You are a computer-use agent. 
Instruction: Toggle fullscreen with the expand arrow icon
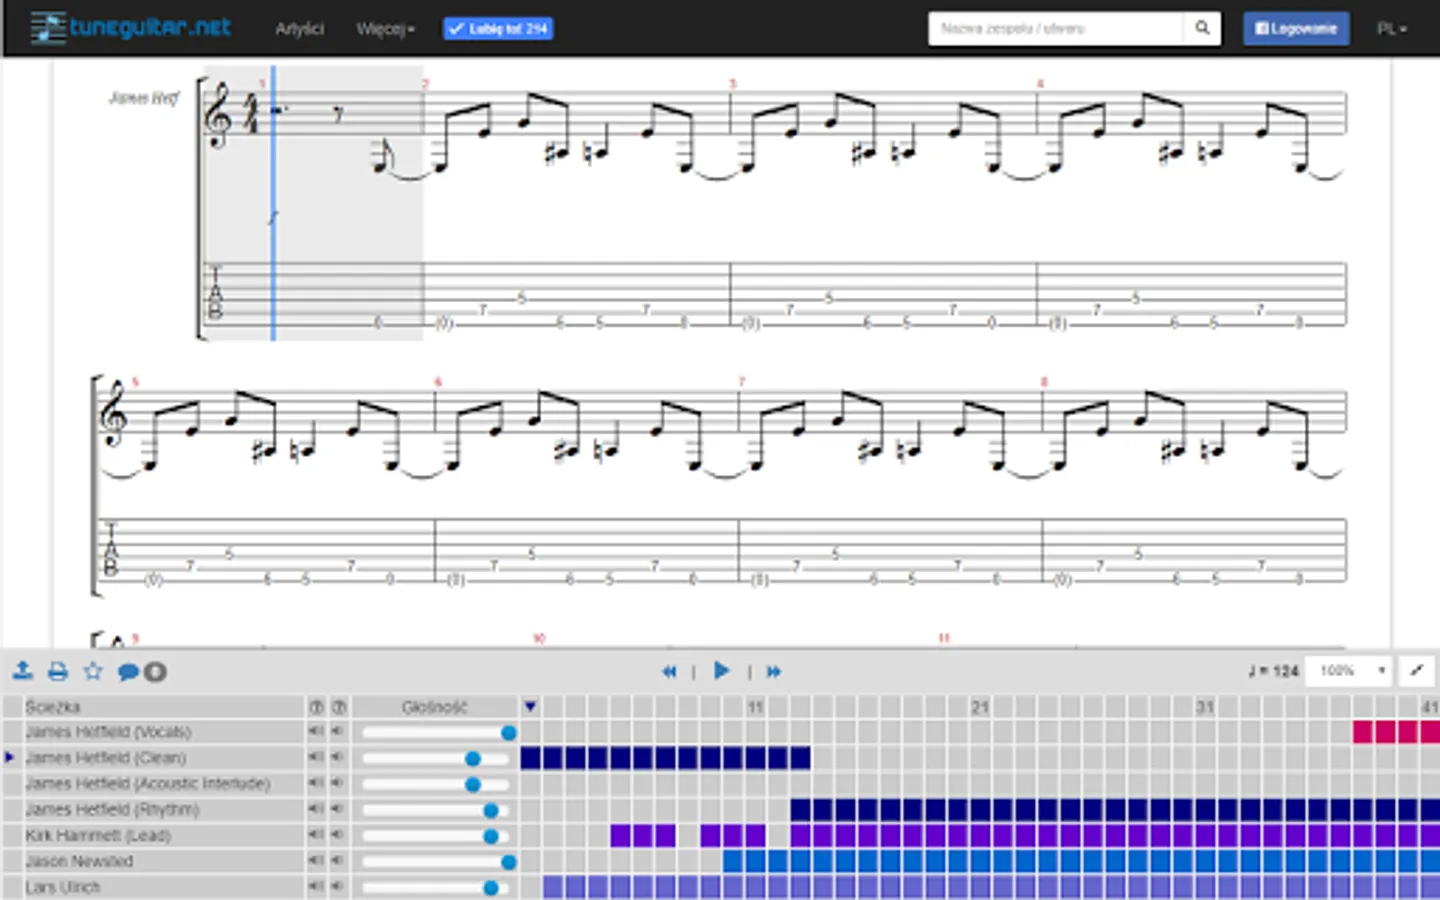click(x=1416, y=670)
